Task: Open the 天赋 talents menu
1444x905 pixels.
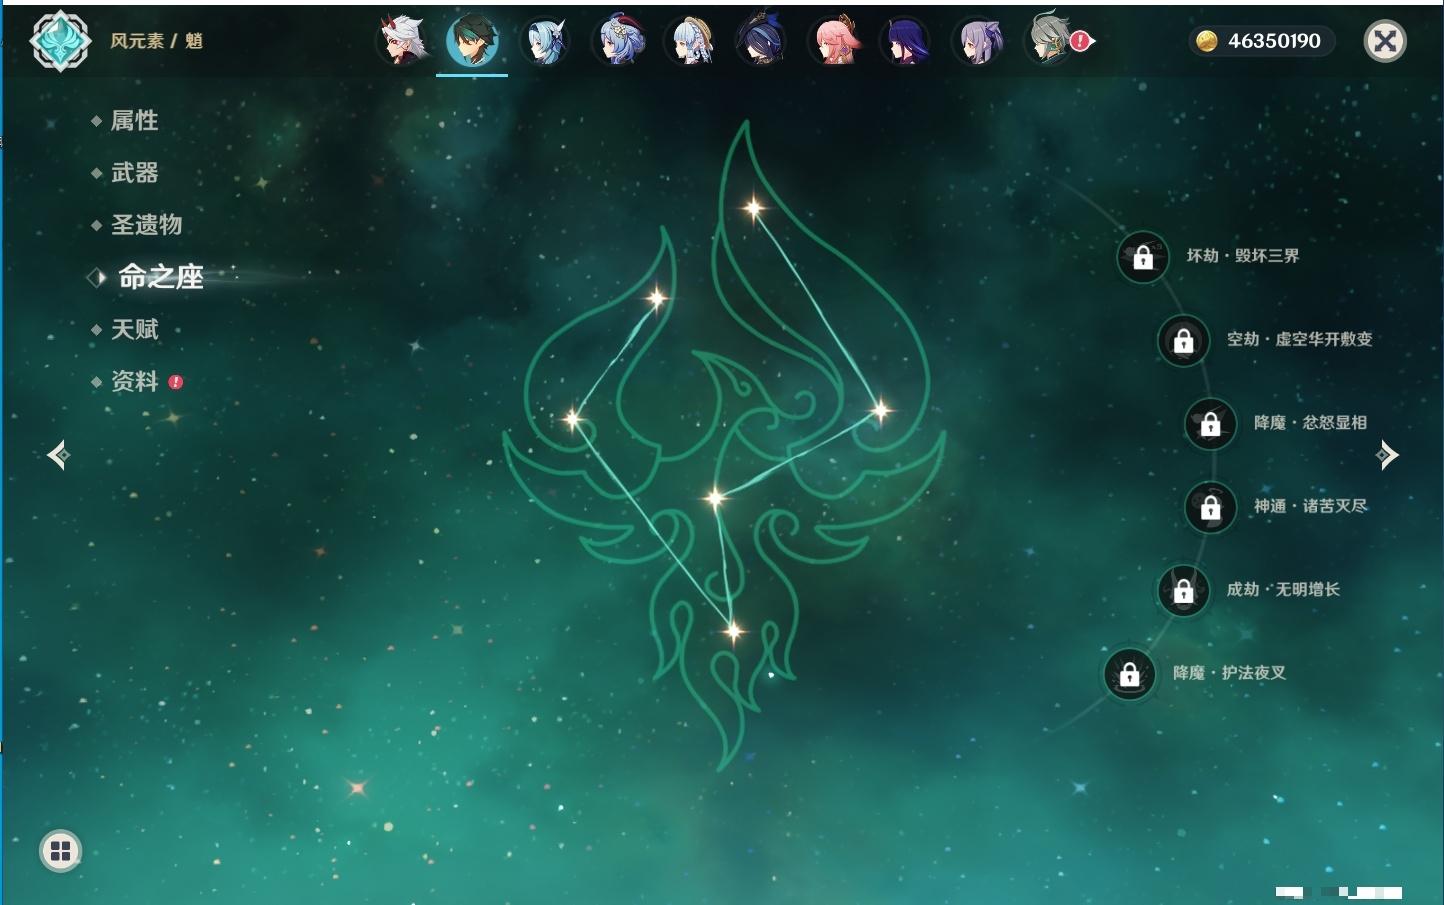Action: point(134,329)
